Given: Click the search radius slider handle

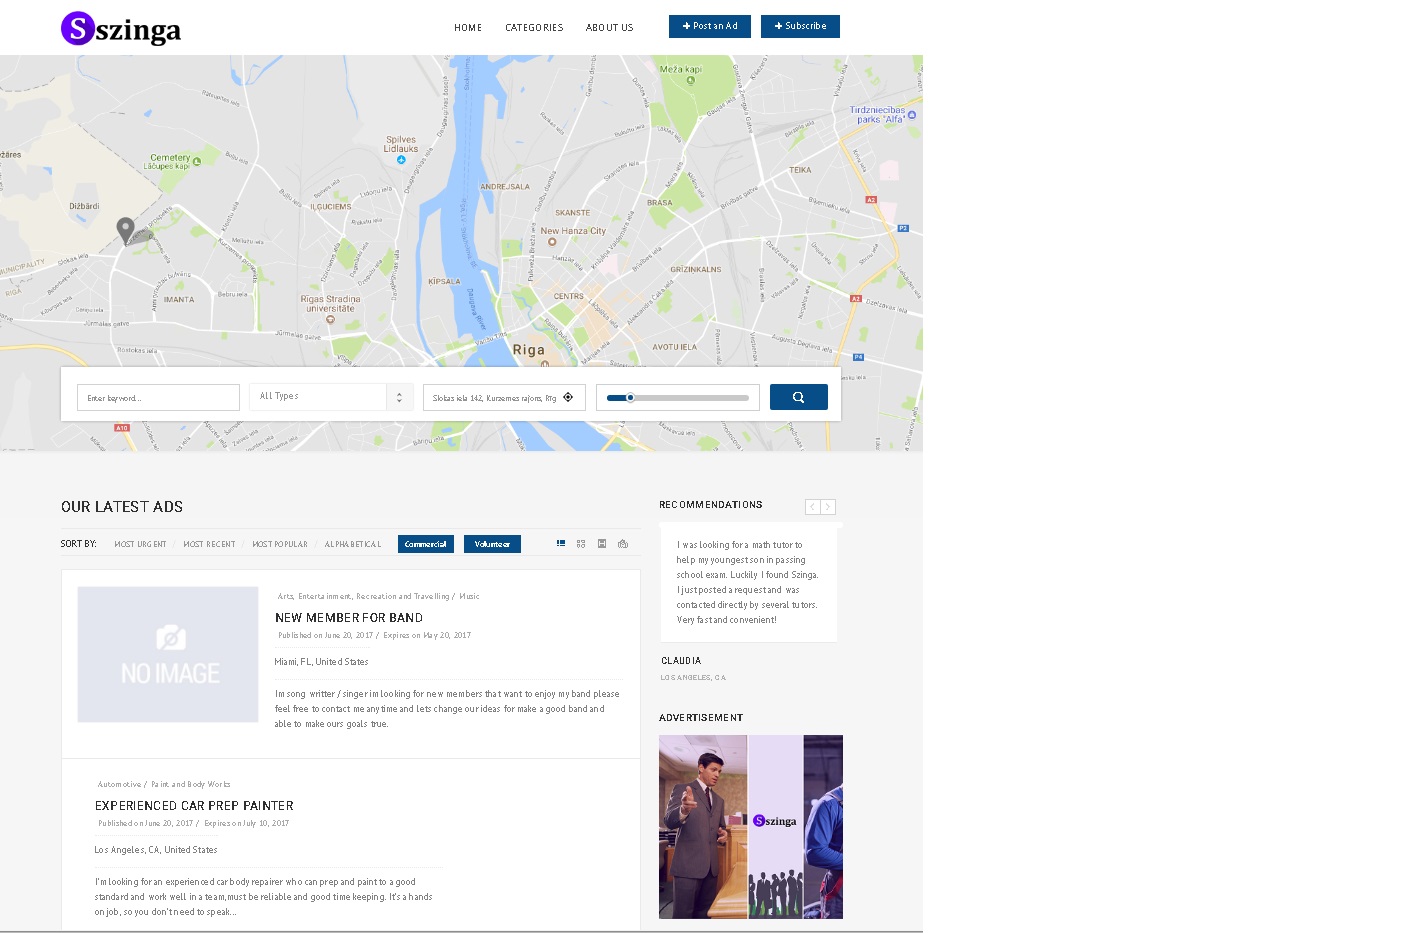Looking at the screenshot, I should [630, 398].
